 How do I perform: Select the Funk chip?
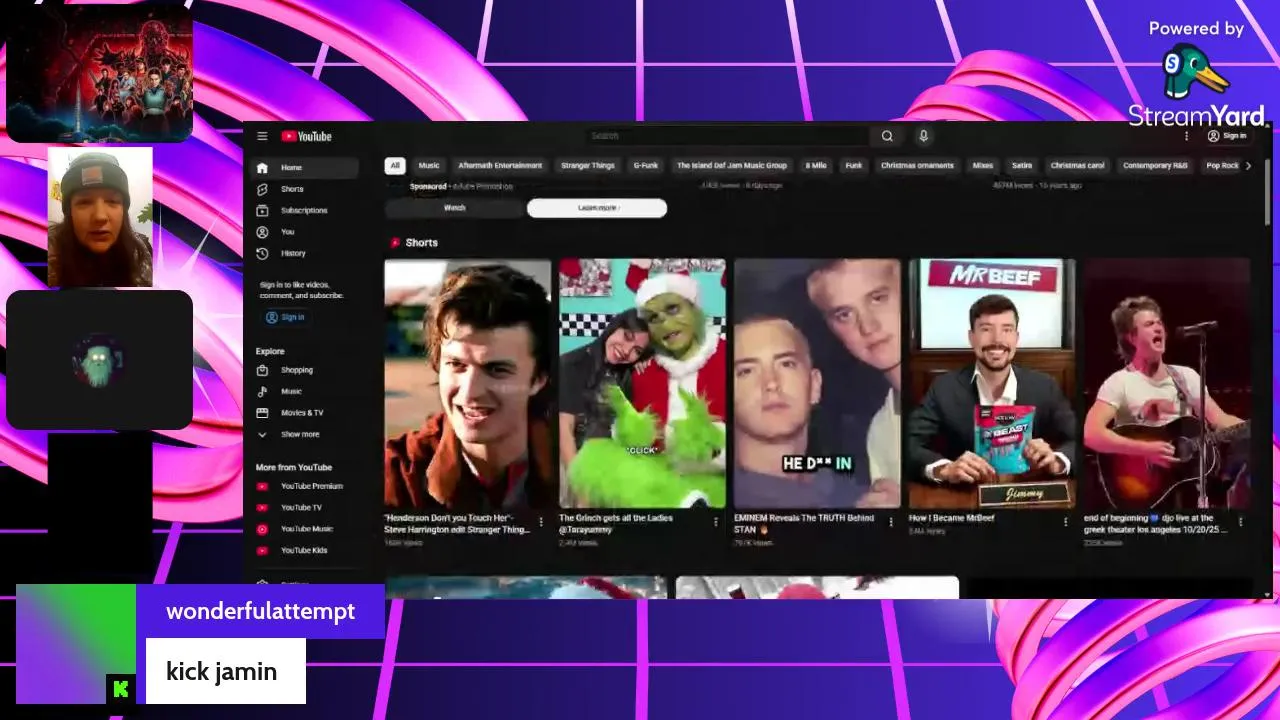(x=854, y=165)
